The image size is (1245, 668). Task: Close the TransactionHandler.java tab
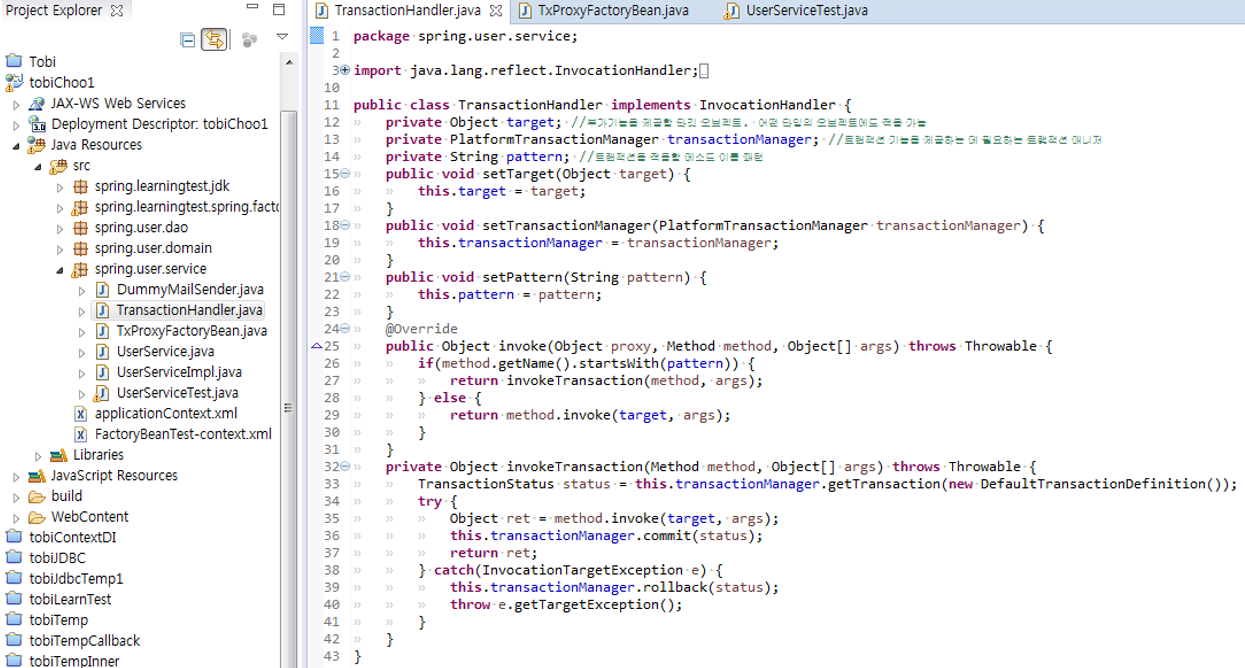coord(496,11)
